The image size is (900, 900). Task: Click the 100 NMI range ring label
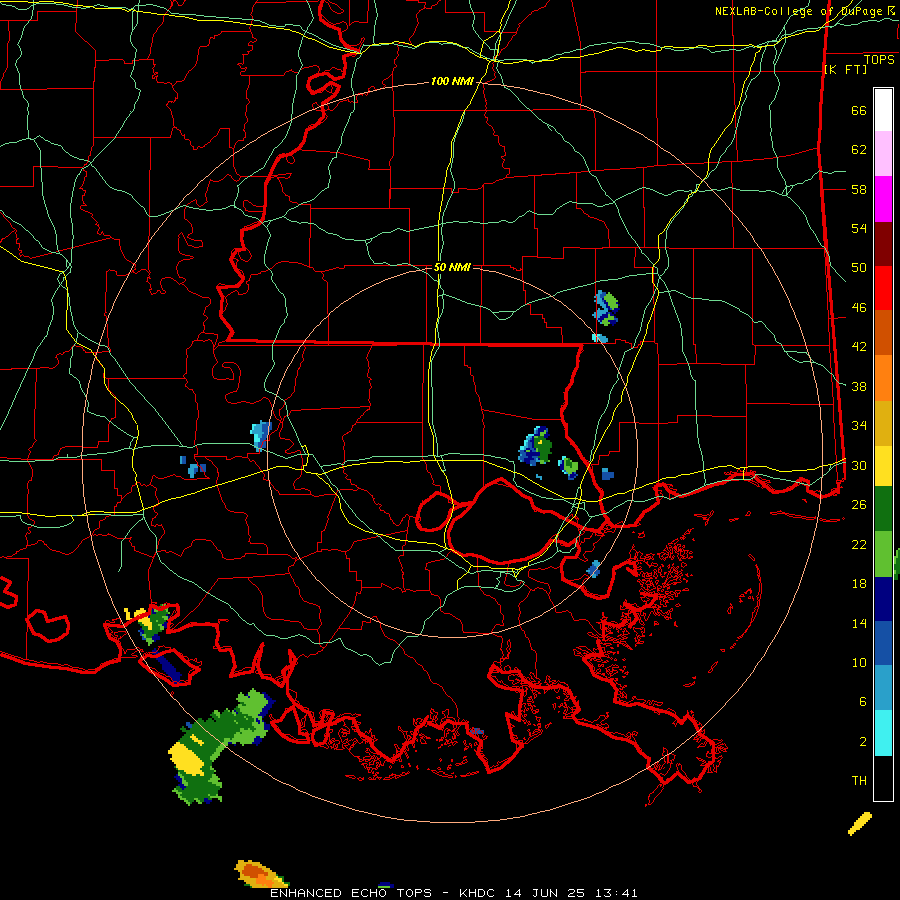coord(452,82)
